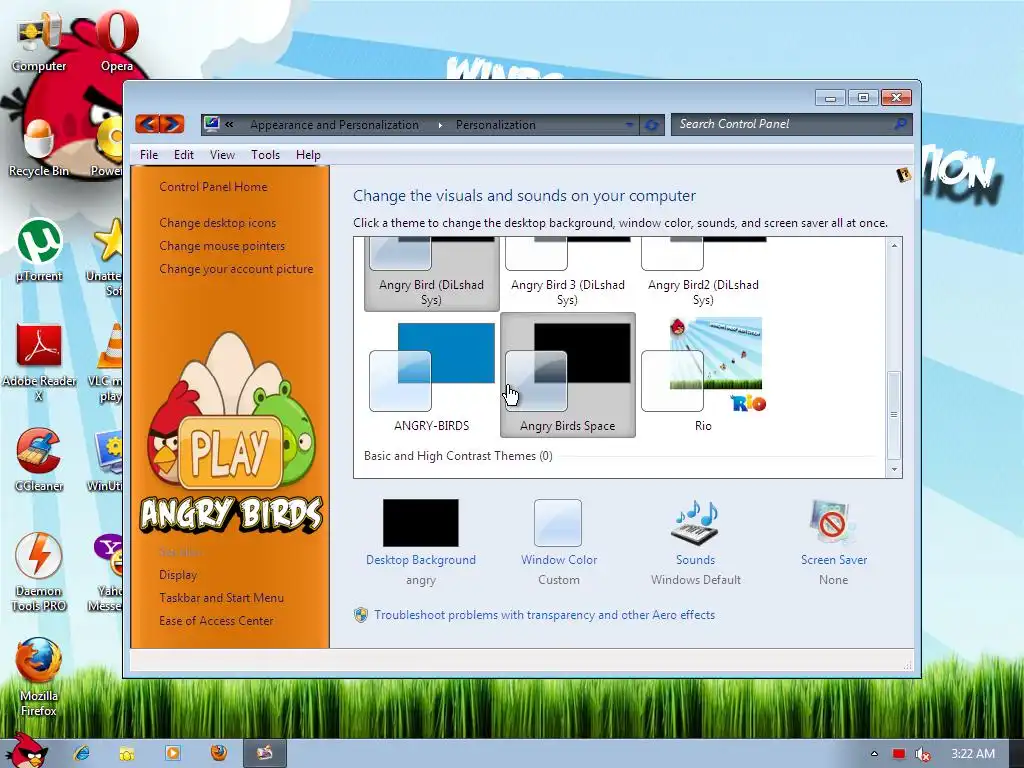Viewport: 1024px width, 768px height.
Task: Open address bar history dropdown
Action: click(629, 125)
